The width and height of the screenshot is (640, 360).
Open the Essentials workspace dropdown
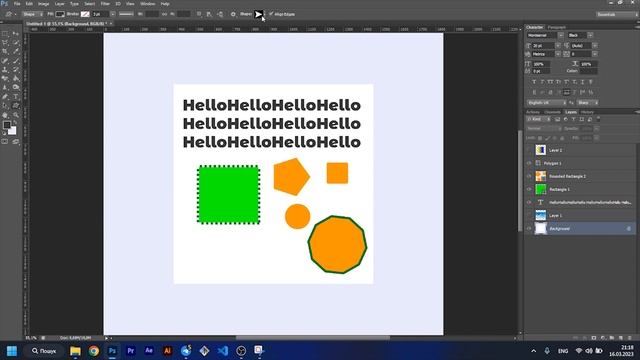[616, 14]
